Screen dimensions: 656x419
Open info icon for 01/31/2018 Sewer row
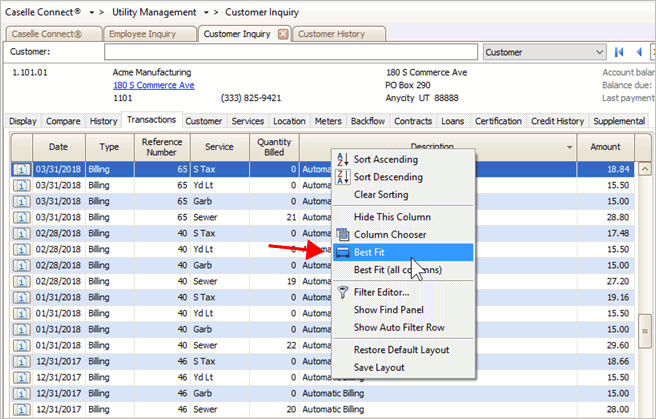click(x=21, y=345)
